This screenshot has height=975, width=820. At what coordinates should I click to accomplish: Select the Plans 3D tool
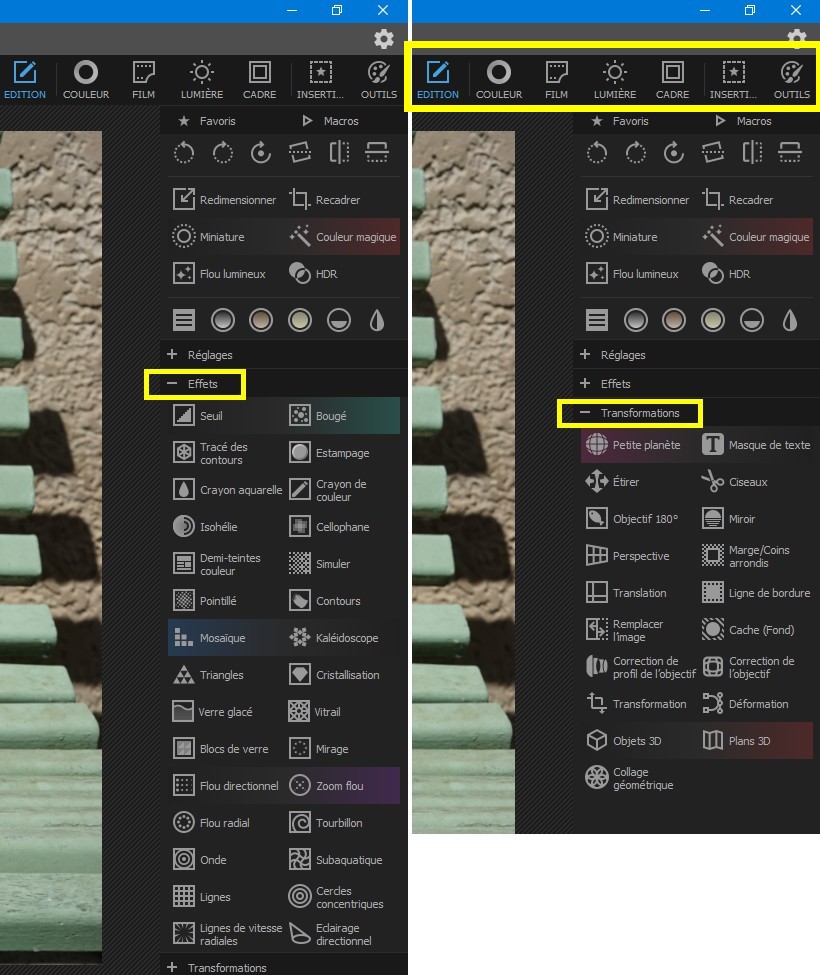[737, 741]
